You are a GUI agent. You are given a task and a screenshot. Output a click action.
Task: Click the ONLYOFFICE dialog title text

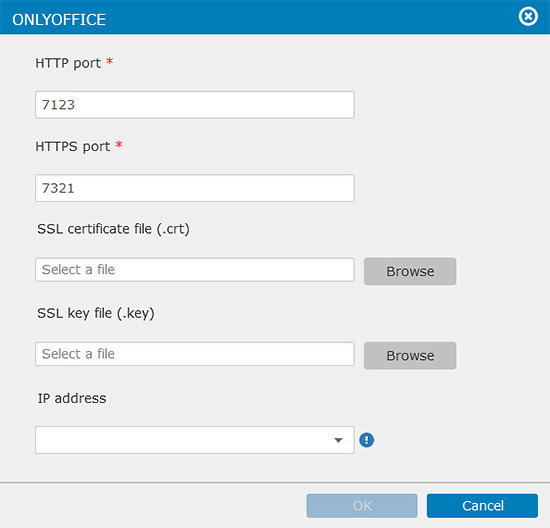pyautogui.click(x=59, y=20)
